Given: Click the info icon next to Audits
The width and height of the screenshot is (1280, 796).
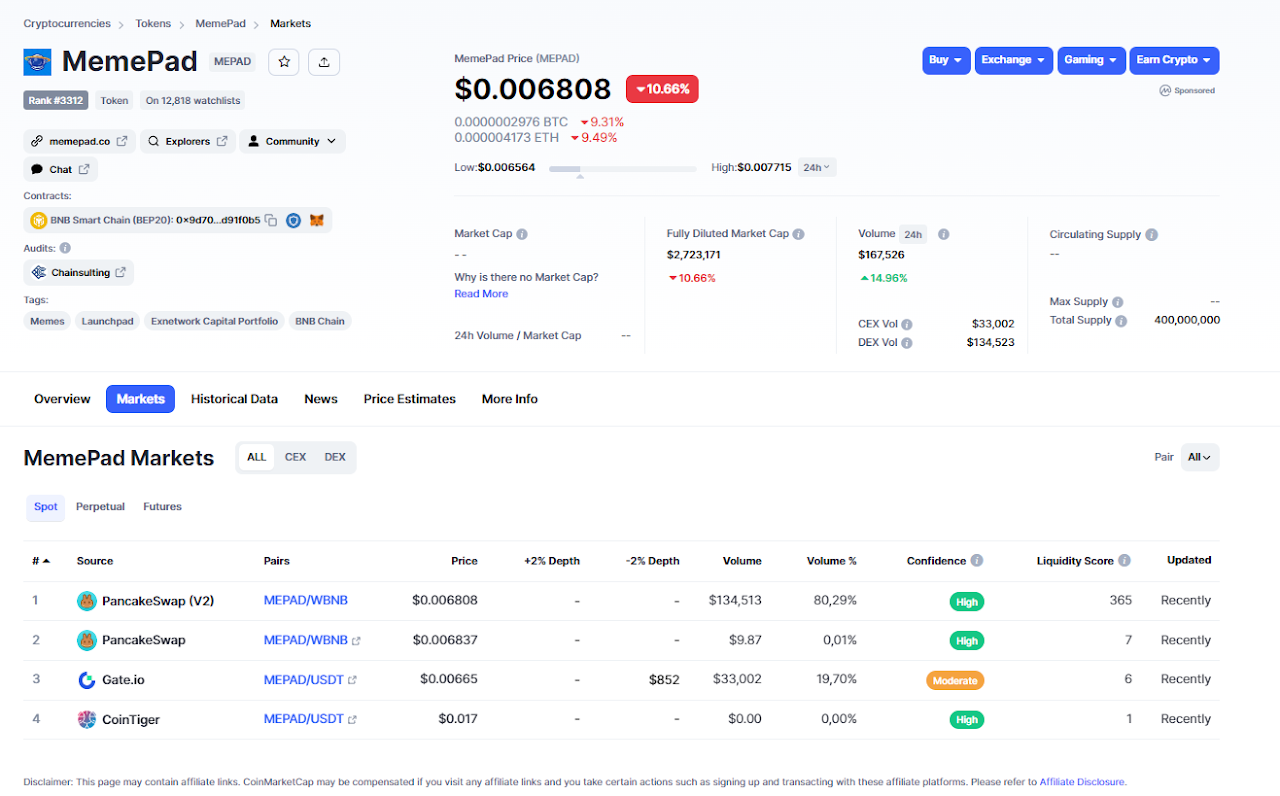Looking at the screenshot, I should pyautogui.click(x=65, y=248).
